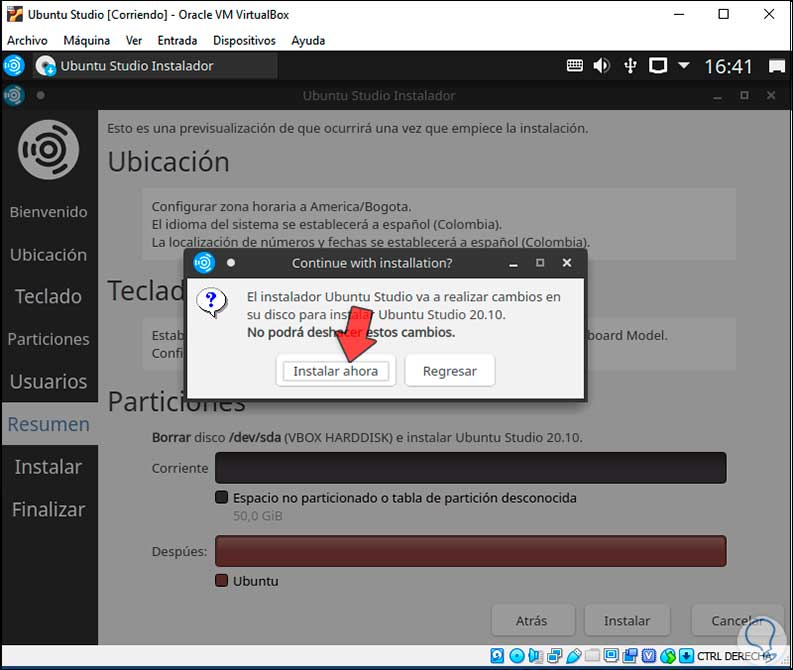Viewport: 793px width, 670px height.
Task: Click the 16:41 panel clock
Action: pyautogui.click(x=728, y=66)
